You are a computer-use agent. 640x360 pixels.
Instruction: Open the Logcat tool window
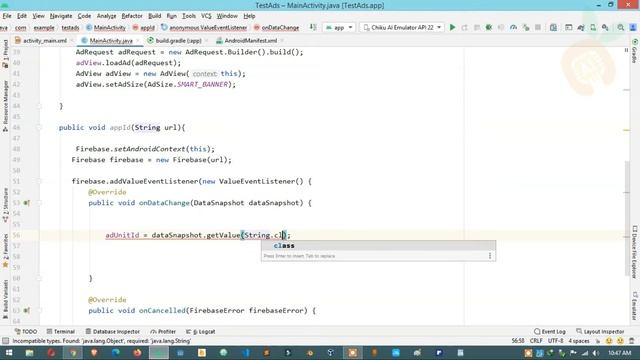200,331
